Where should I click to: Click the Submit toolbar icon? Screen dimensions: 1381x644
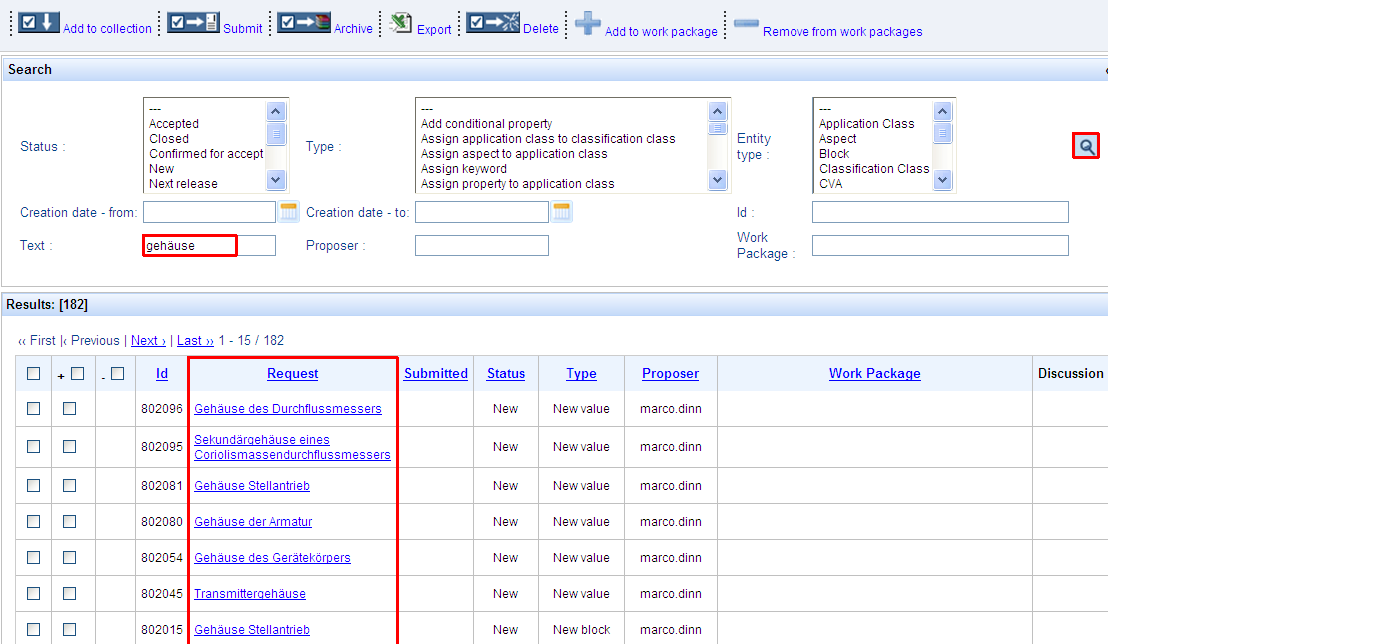point(193,22)
